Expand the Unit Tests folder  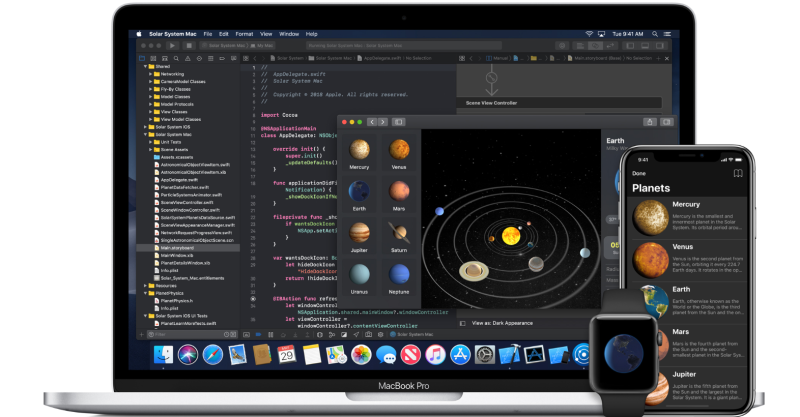click(x=151, y=142)
